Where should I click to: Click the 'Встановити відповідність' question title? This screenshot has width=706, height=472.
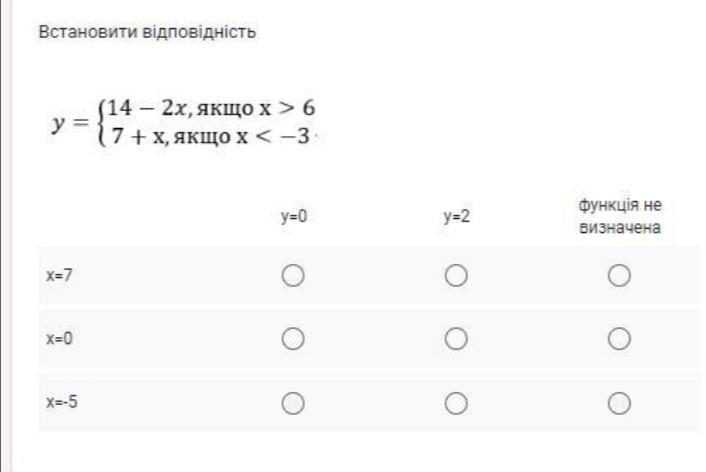[146, 32]
